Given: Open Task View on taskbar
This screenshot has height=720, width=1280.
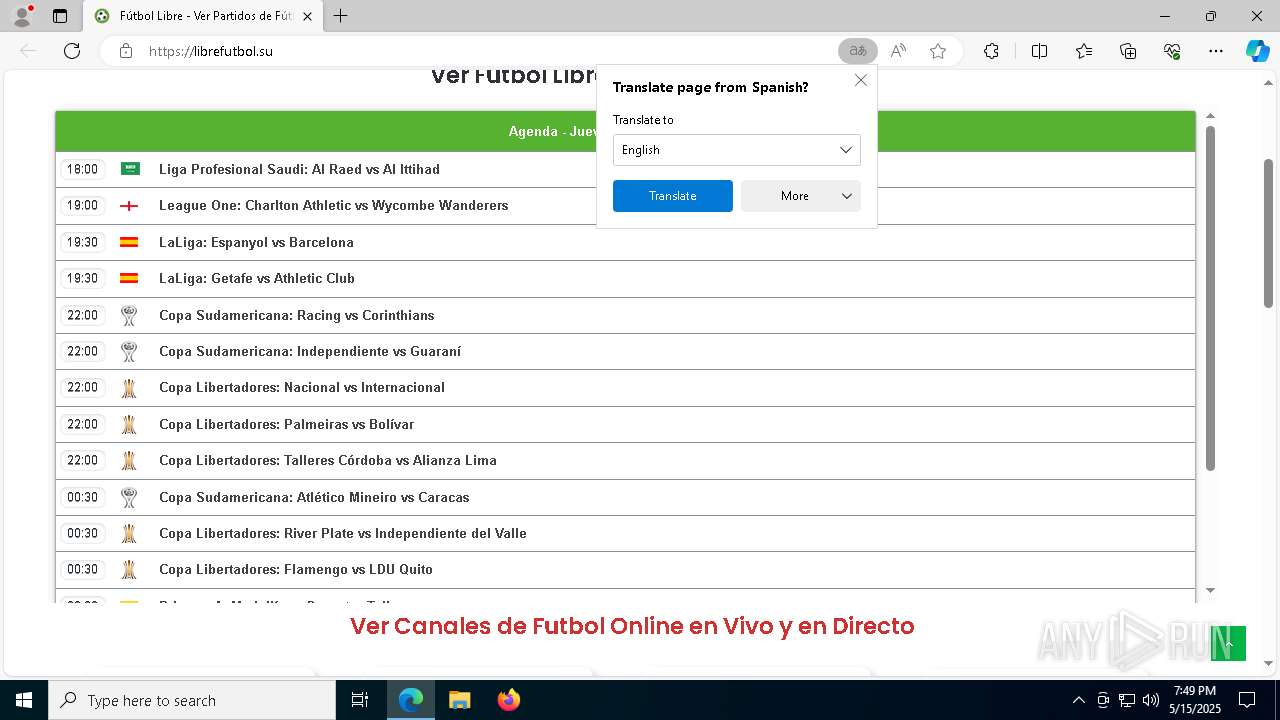Looking at the screenshot, I should point(360,700).
